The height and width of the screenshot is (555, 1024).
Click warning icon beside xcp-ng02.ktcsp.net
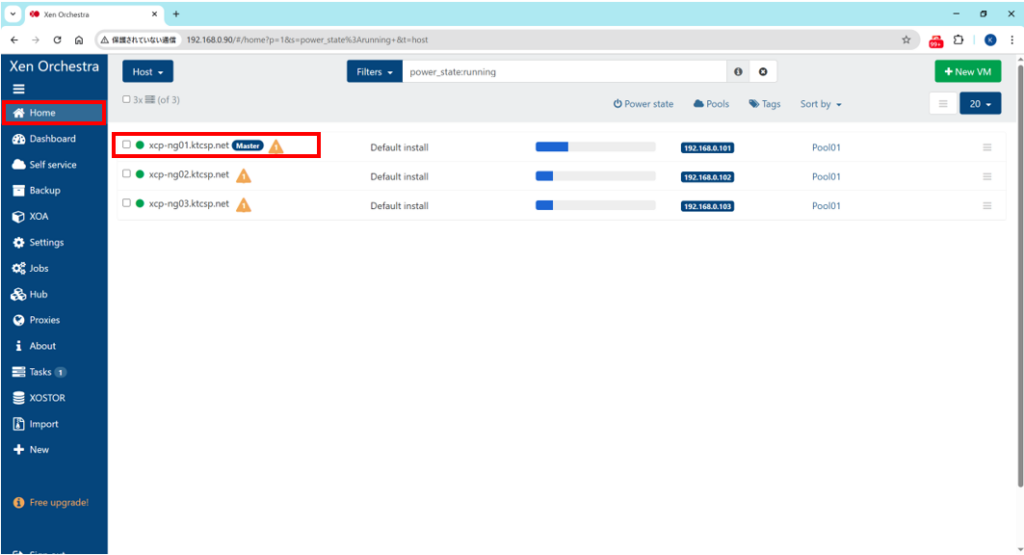pyautogui.click(x=243, y=176)
